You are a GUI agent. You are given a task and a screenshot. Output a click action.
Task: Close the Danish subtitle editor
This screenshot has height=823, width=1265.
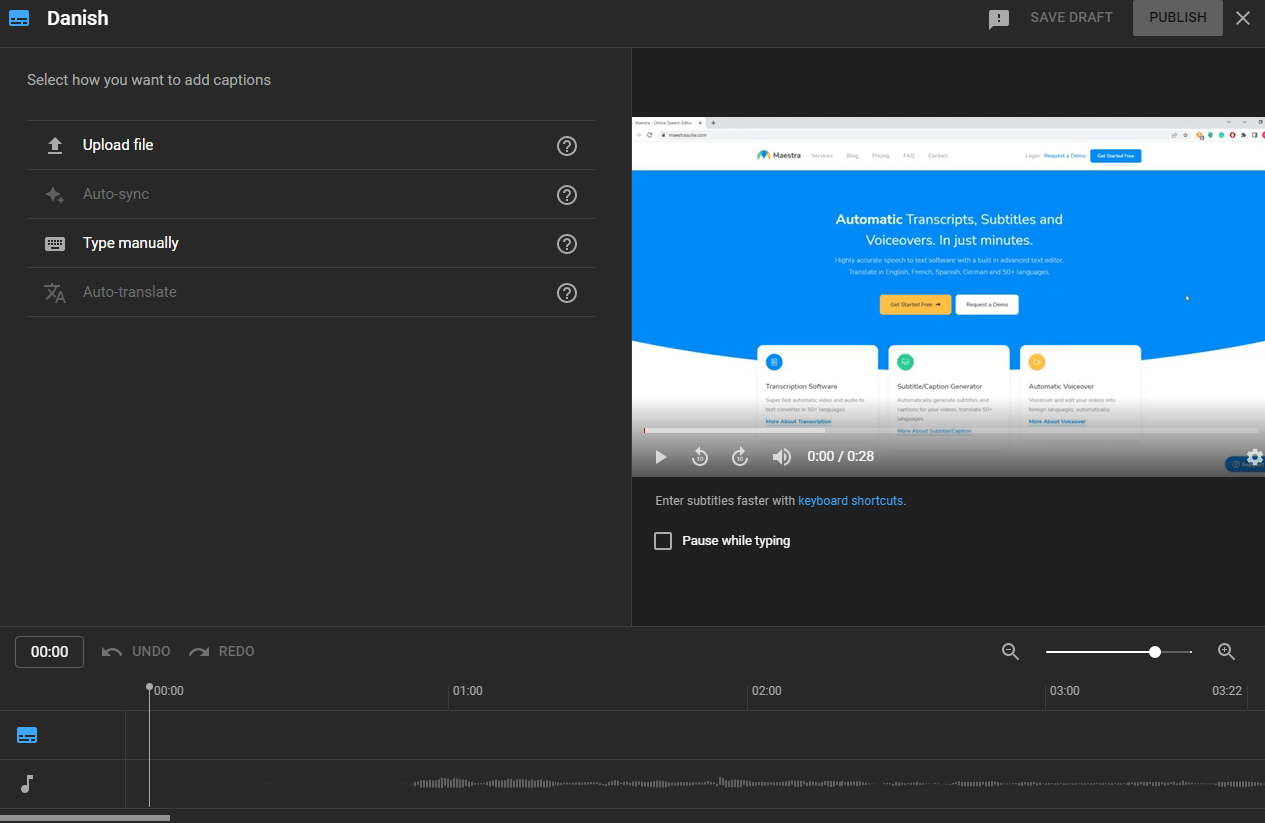pos(1243,18)
